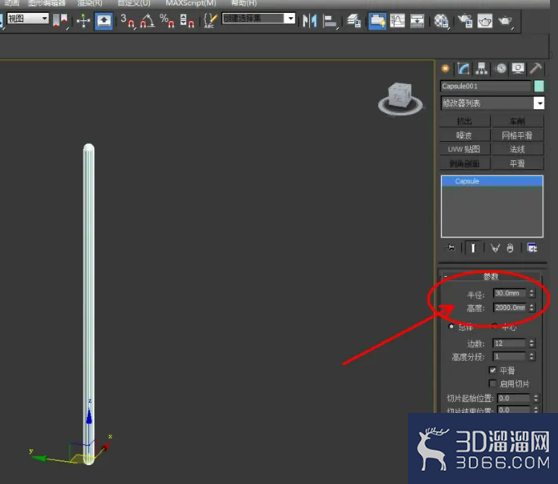558x484 pixels.
Task: Select the Select and Manipulate tool
Action: tap(83, 21)
